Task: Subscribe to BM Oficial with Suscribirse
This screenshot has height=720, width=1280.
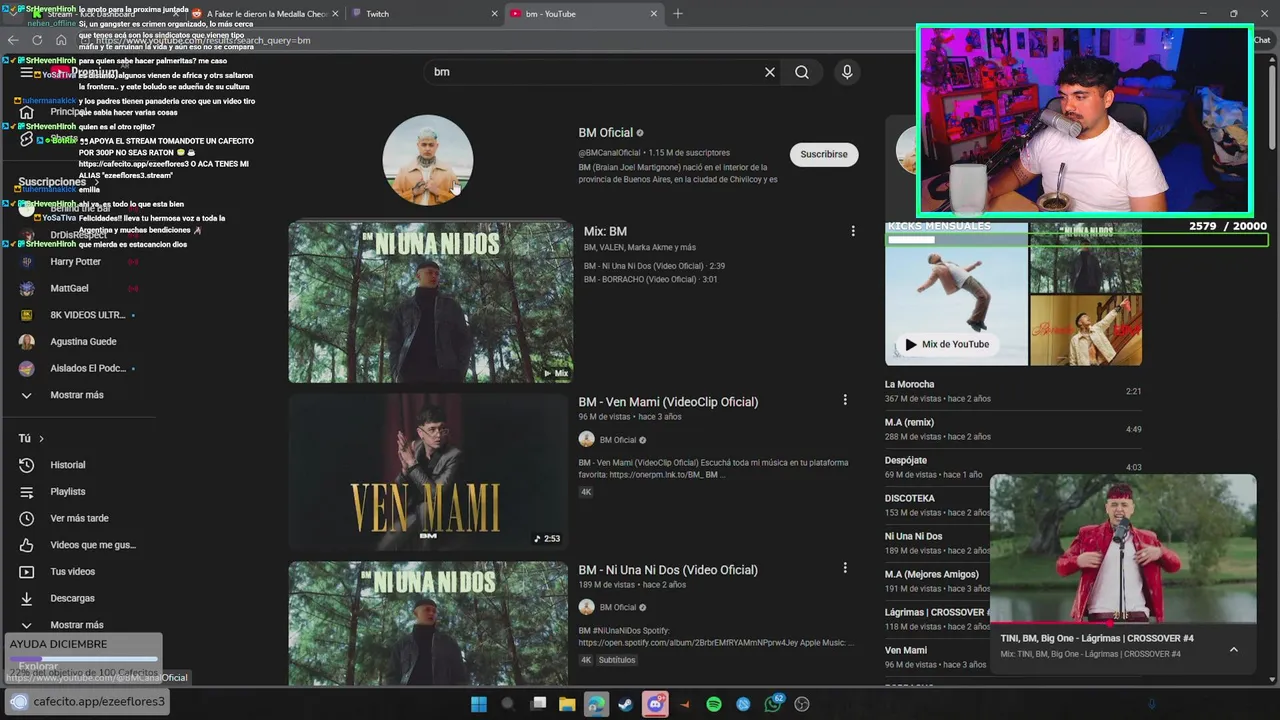Action: point(824,154)
